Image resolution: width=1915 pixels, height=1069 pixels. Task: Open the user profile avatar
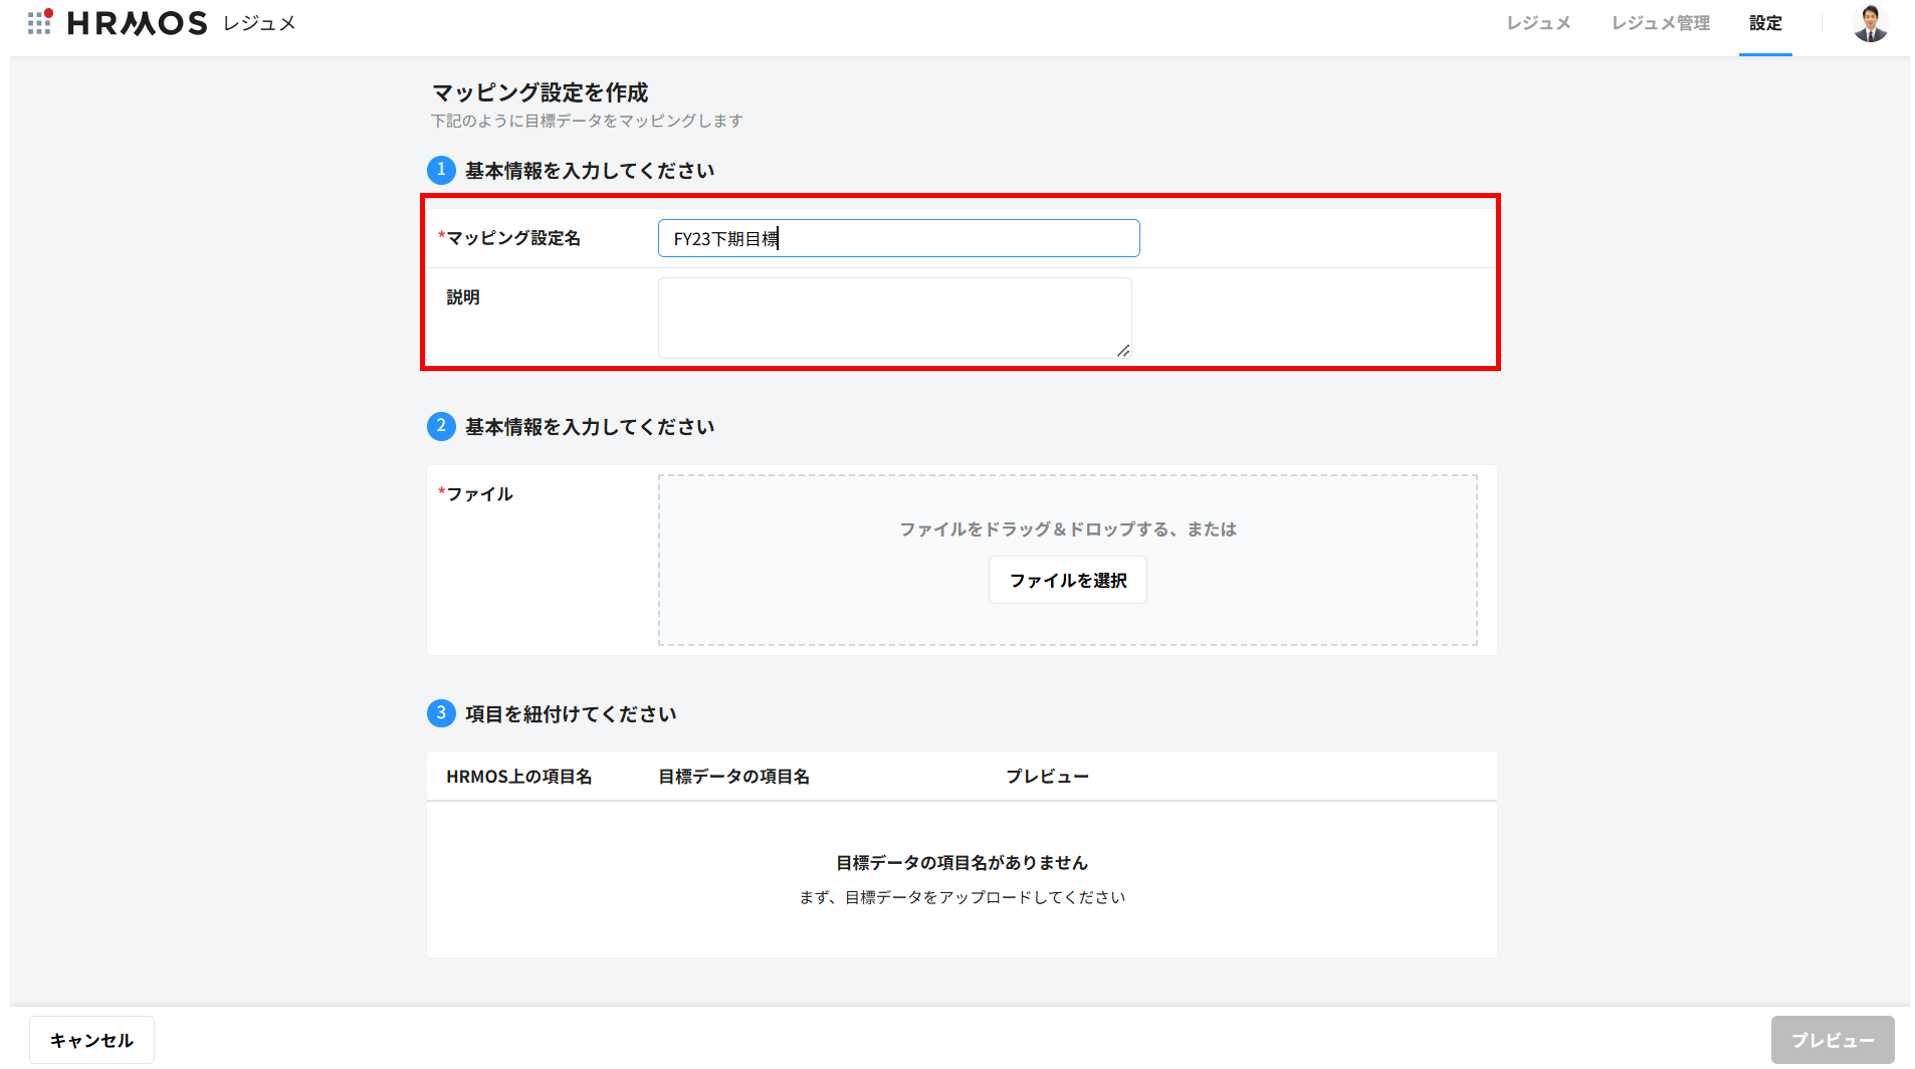tap(1869, 23)
